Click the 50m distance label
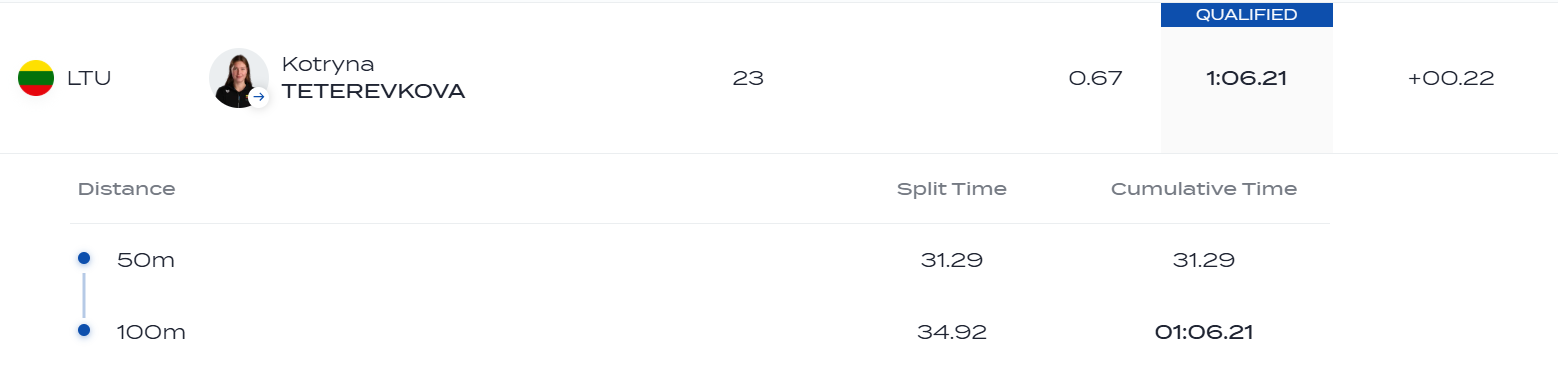This screenshot has height=370, width=1558. coord(146,260)
